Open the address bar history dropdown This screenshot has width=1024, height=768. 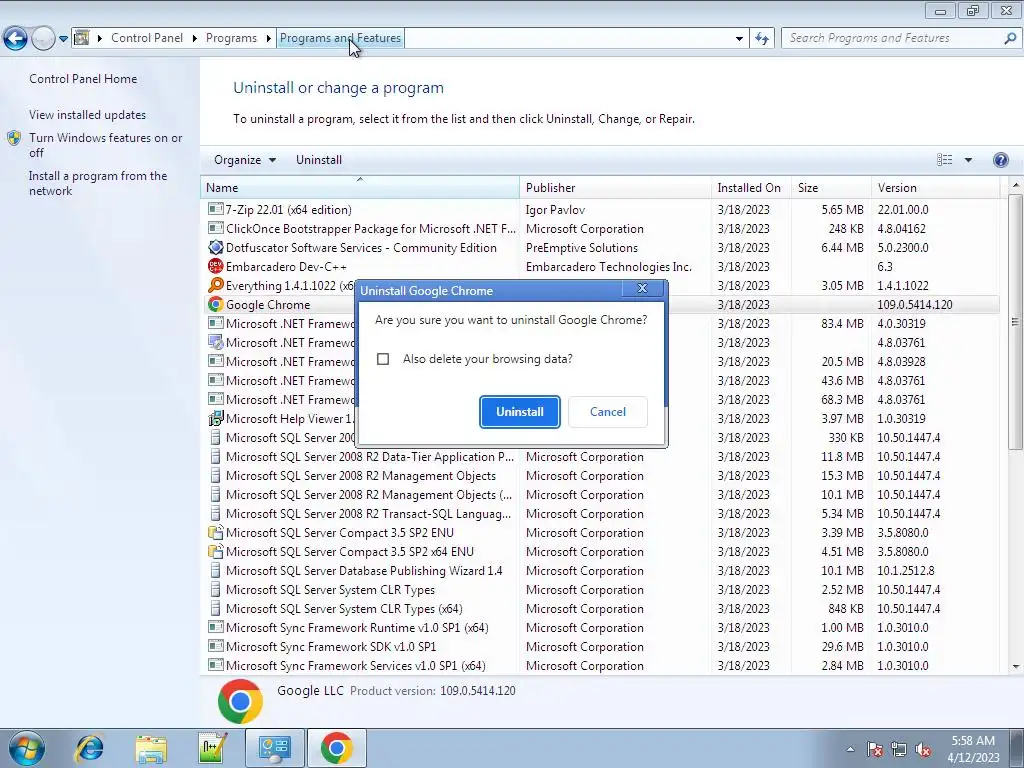pyautogui.click(x=739, y=39)
